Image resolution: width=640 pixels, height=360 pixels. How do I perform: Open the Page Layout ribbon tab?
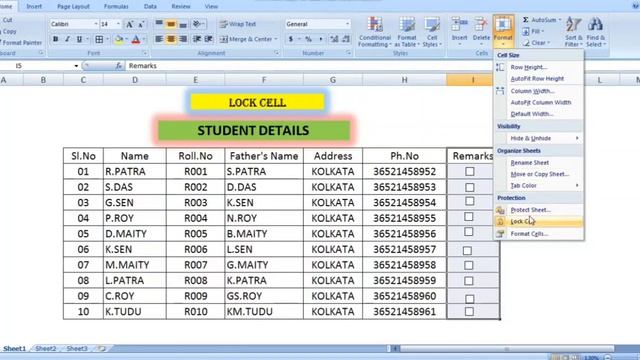73,7
